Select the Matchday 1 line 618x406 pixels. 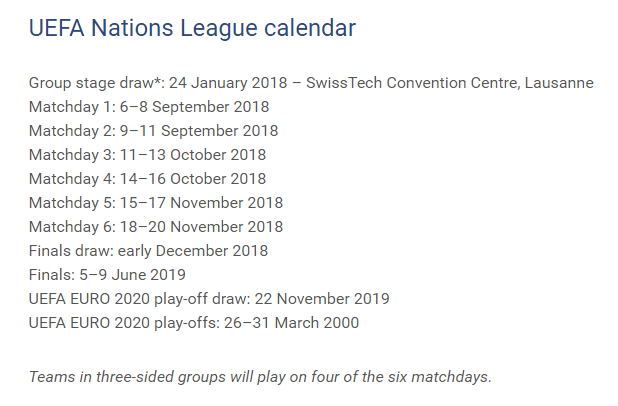click(x=148, y=106)
